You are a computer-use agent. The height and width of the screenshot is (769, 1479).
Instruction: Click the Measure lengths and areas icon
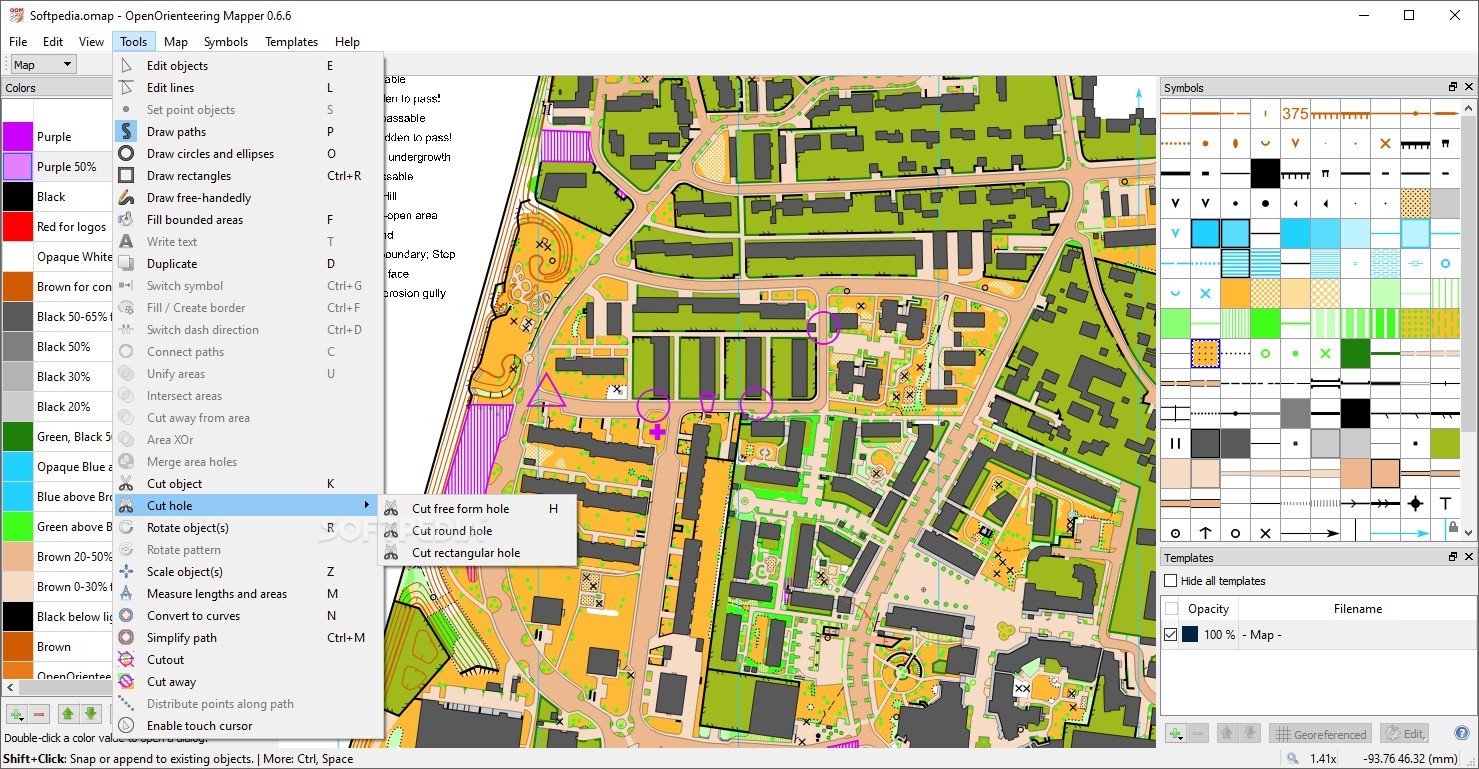[126, 594]
